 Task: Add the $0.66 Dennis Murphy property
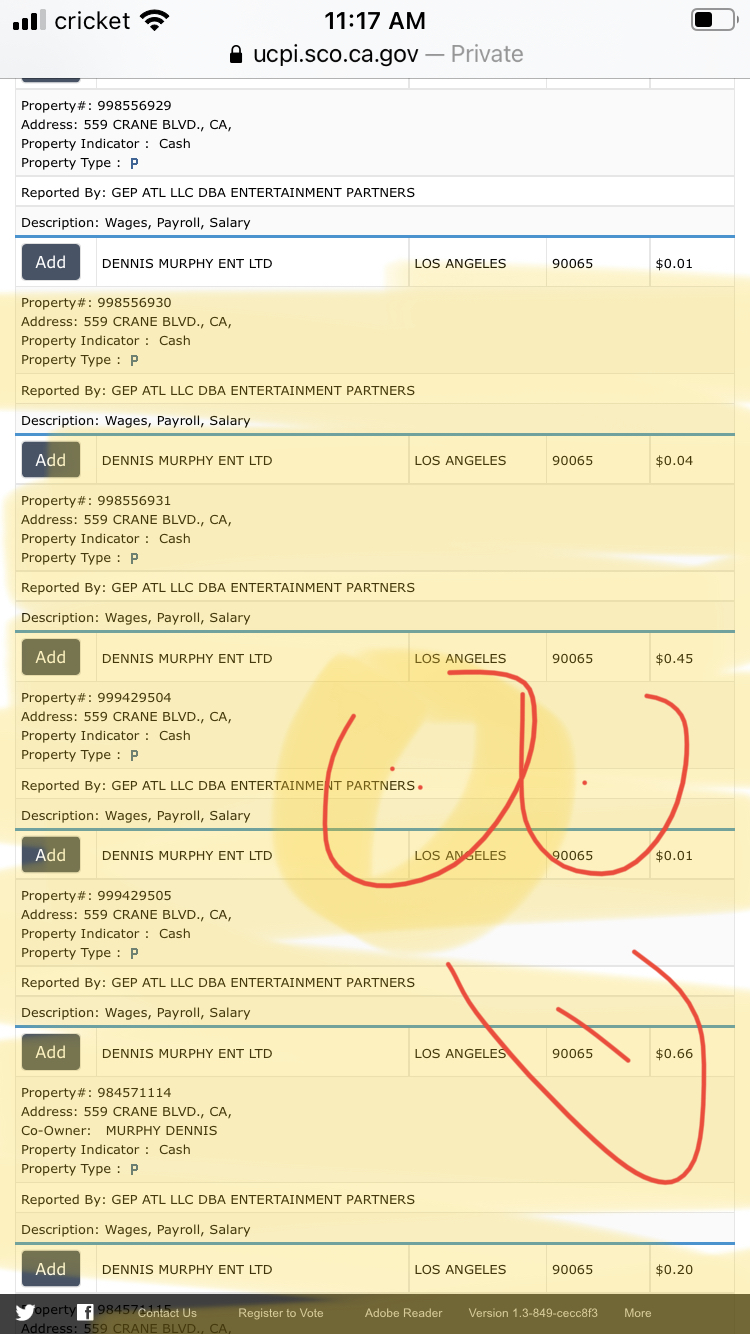tap(51, 1052)
